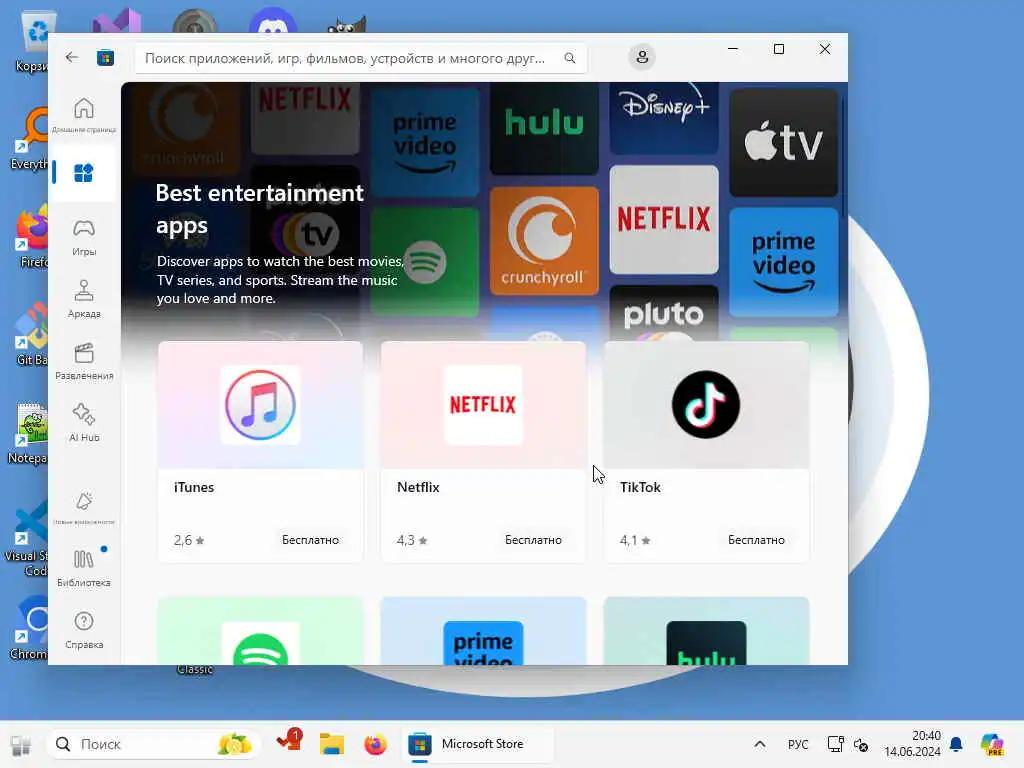Click the muted volume tray icon

tap(861, 744)
